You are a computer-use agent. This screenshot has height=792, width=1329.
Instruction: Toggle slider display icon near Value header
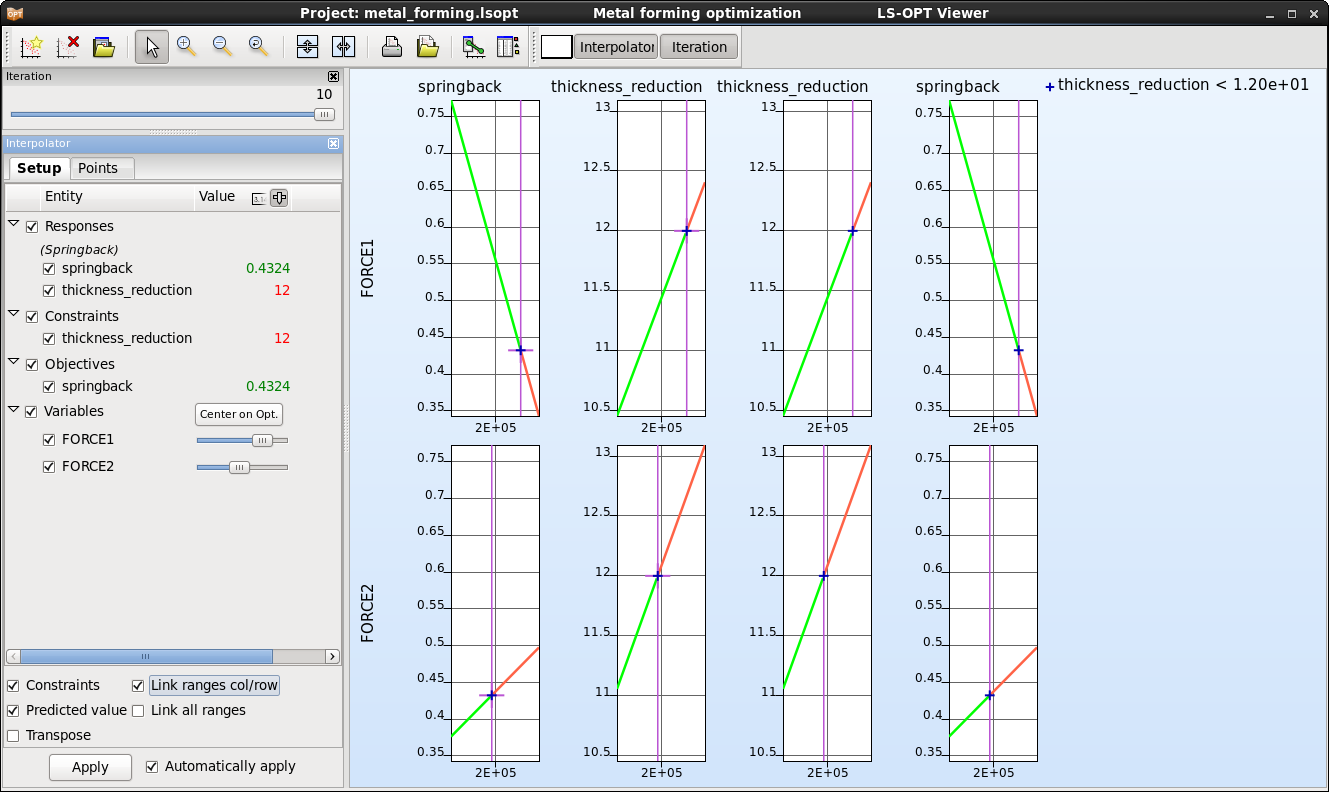[279, 198]
